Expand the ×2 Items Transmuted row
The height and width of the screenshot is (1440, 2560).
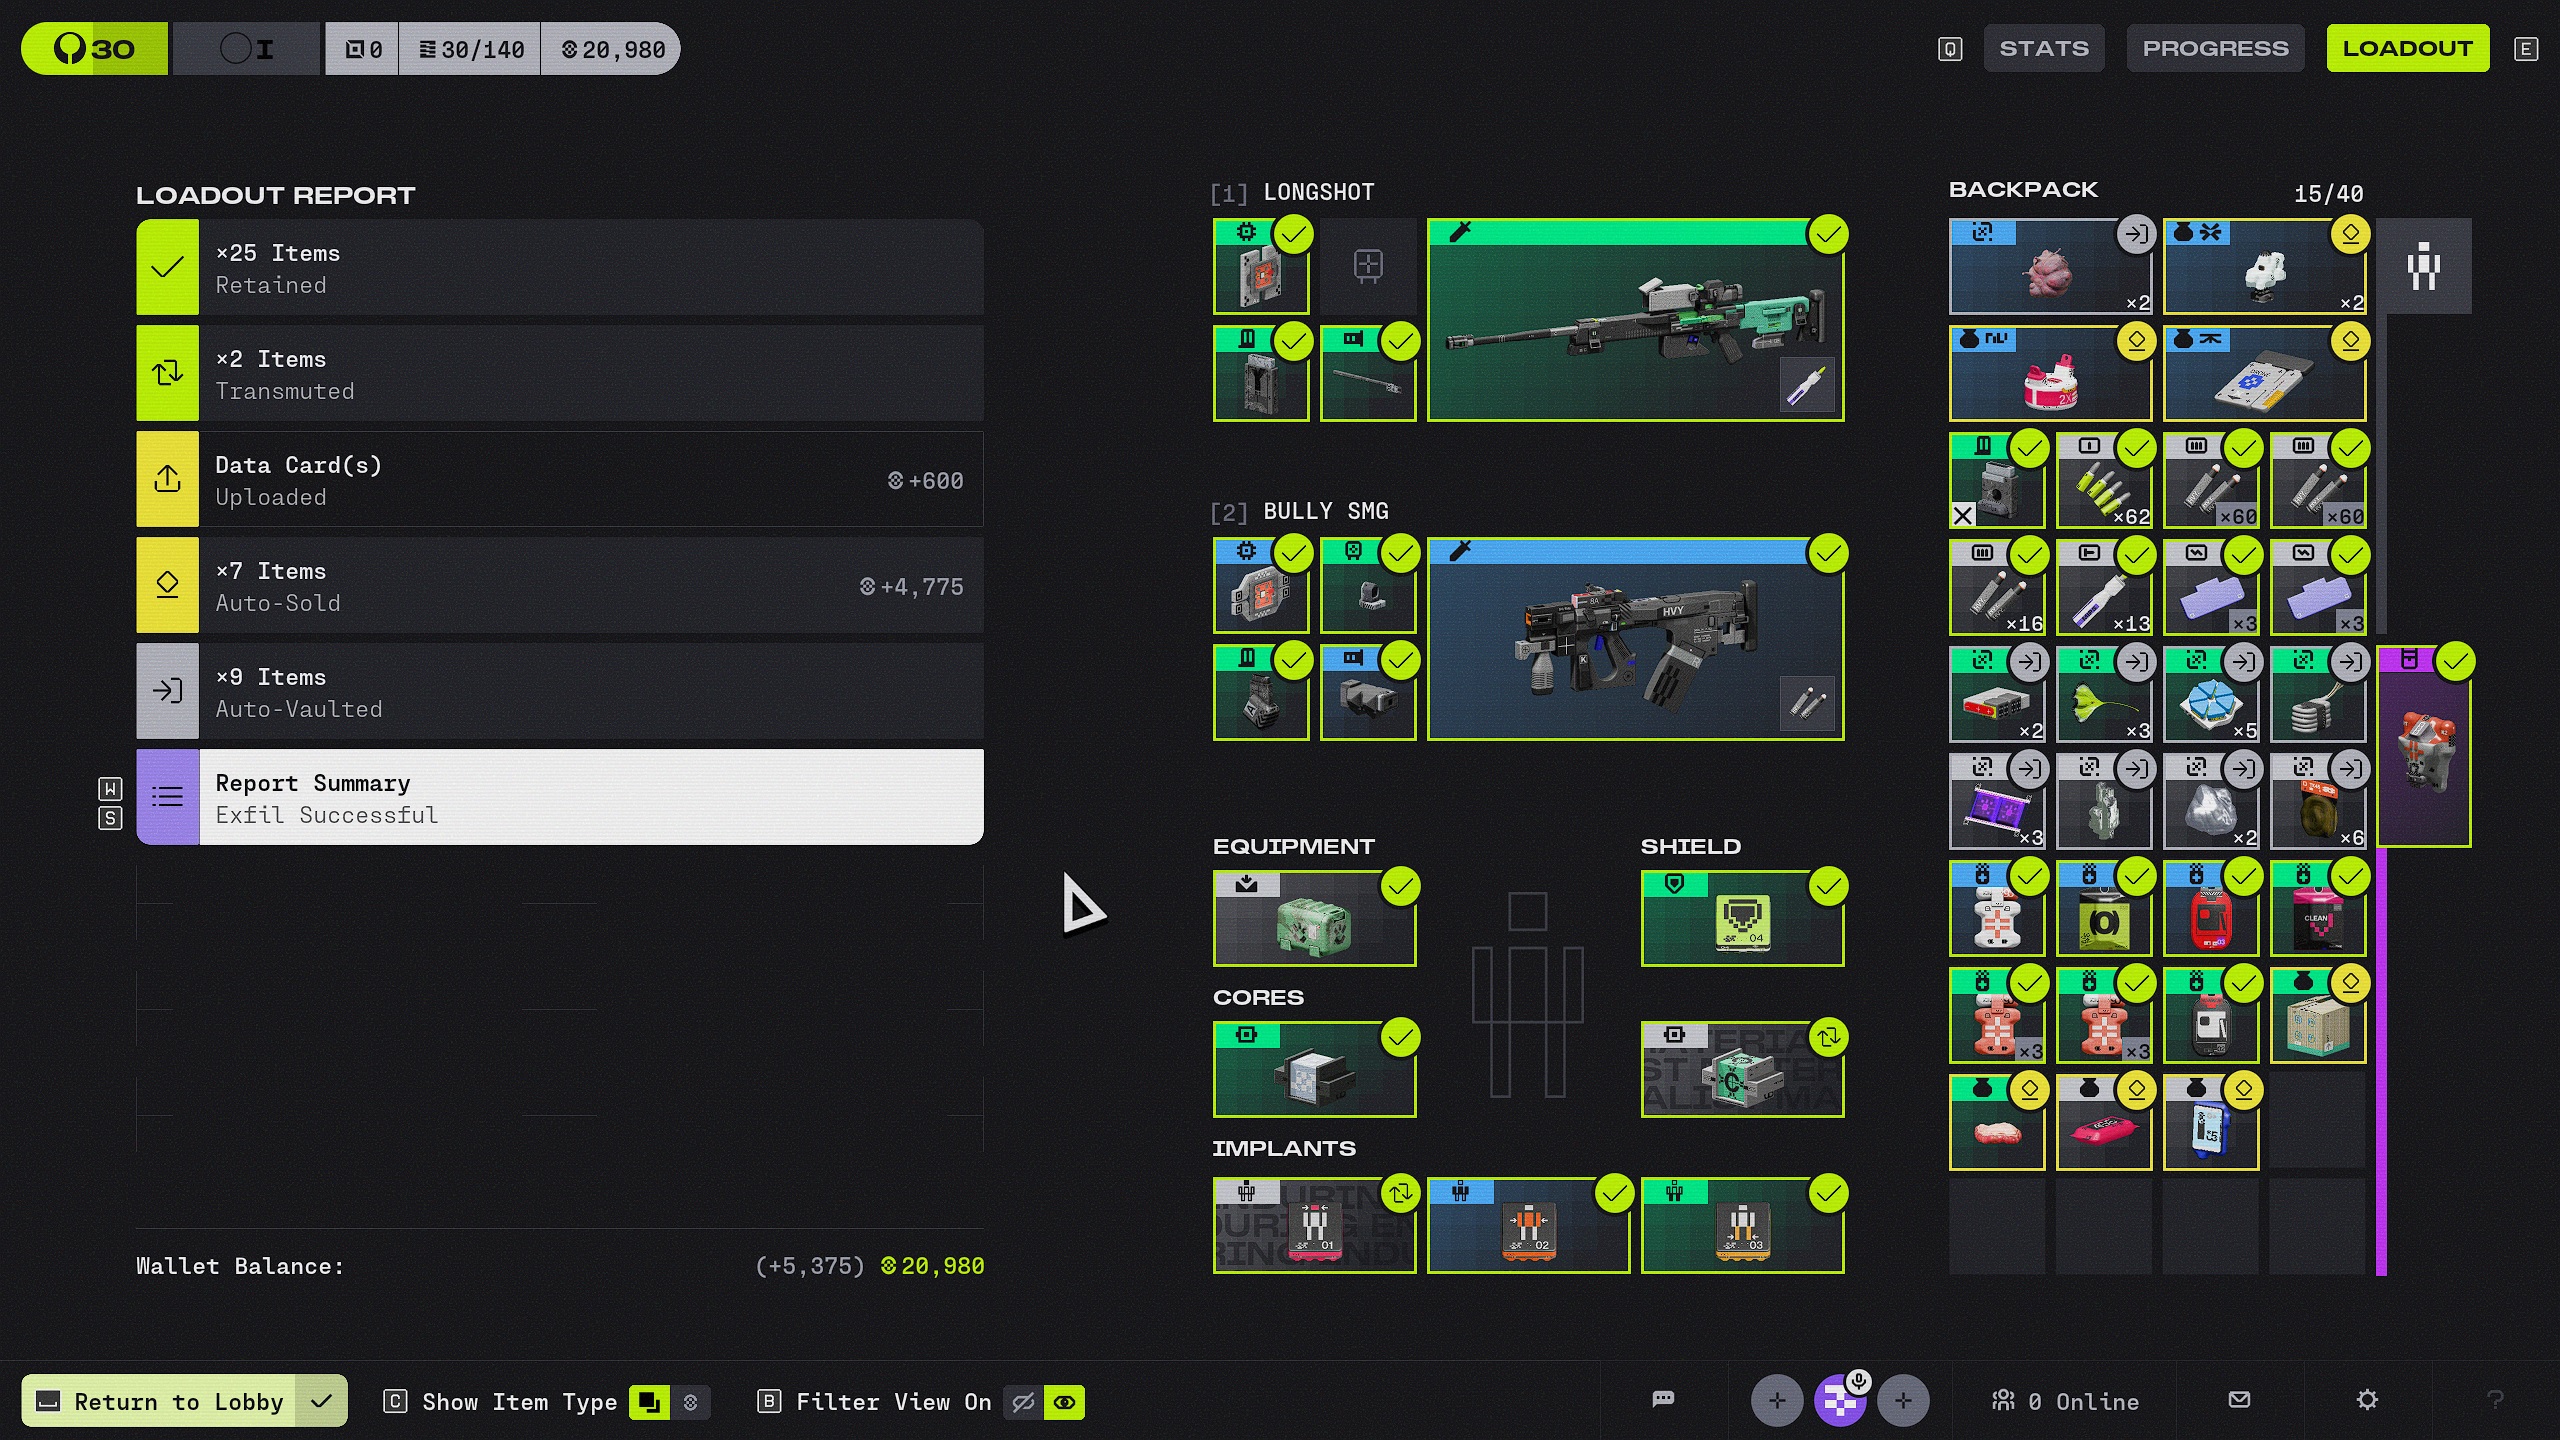tap(560, 373)
